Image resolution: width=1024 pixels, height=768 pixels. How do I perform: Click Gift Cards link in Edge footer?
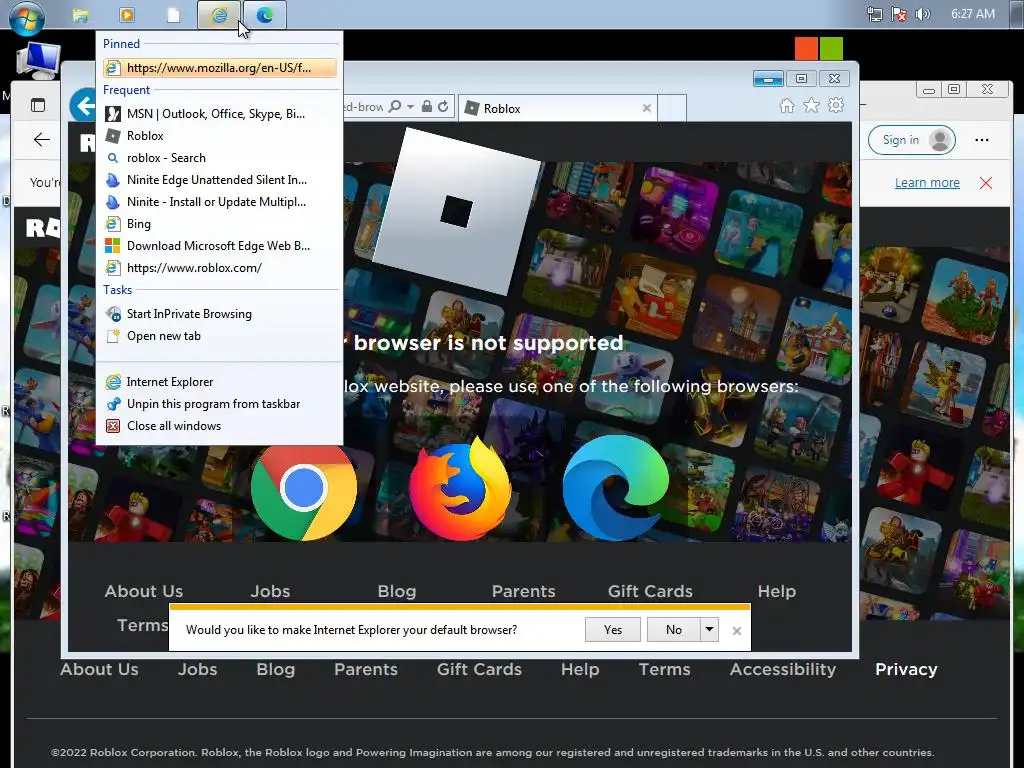point(479,669)
